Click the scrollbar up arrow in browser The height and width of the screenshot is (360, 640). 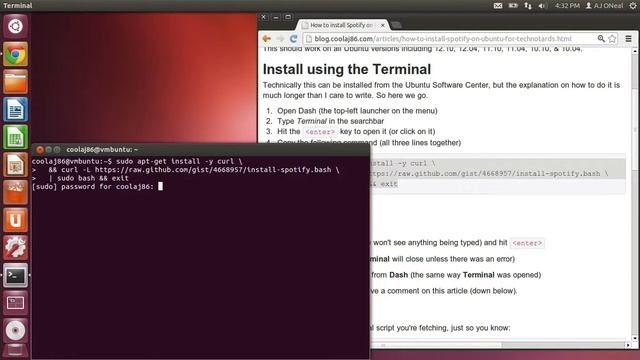(x=635, y=51)
